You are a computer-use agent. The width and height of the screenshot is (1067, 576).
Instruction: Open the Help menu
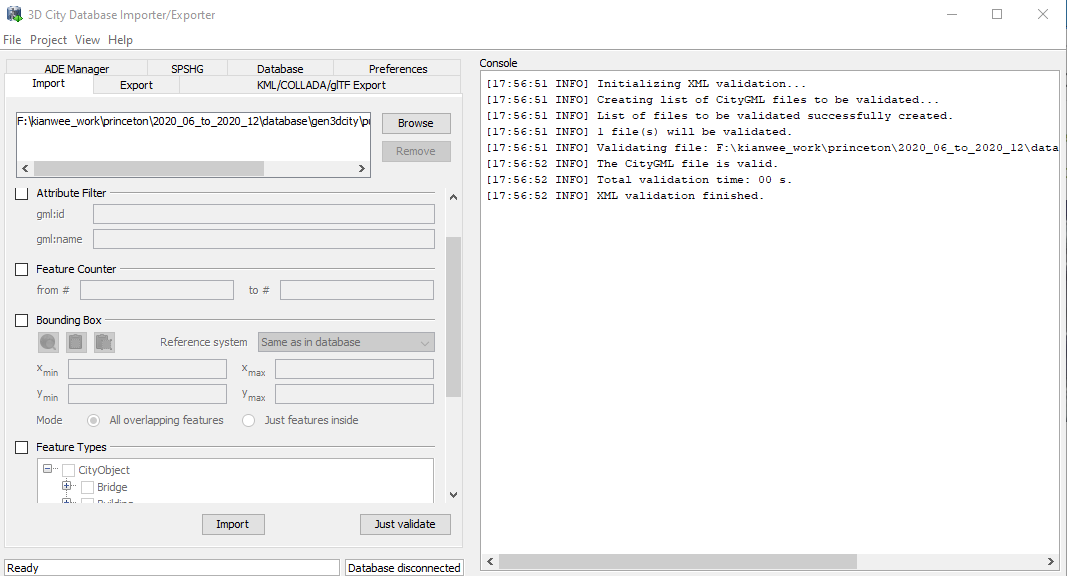coord(120,39)
